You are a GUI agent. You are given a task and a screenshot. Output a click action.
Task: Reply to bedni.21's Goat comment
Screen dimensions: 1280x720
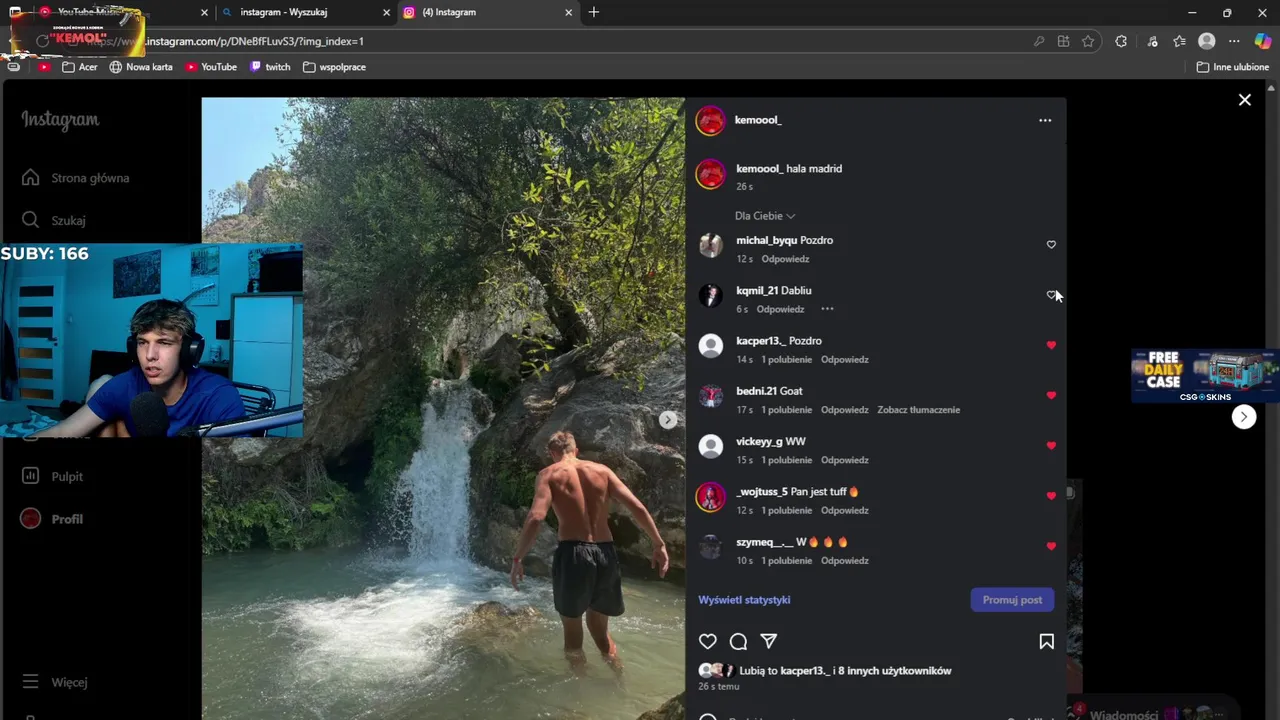click(845, 410)
